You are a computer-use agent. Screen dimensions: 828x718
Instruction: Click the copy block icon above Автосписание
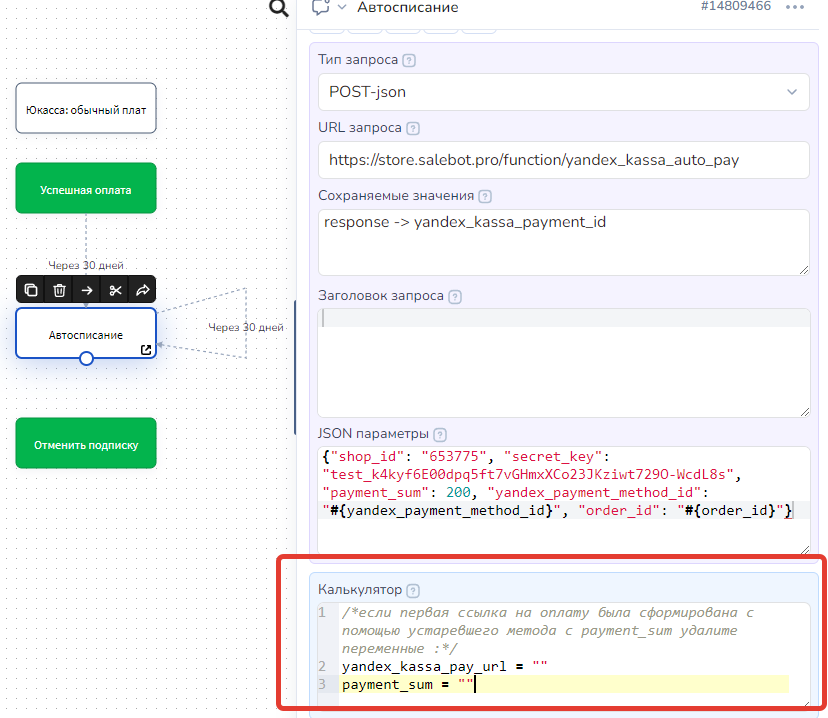pos(31,290)
